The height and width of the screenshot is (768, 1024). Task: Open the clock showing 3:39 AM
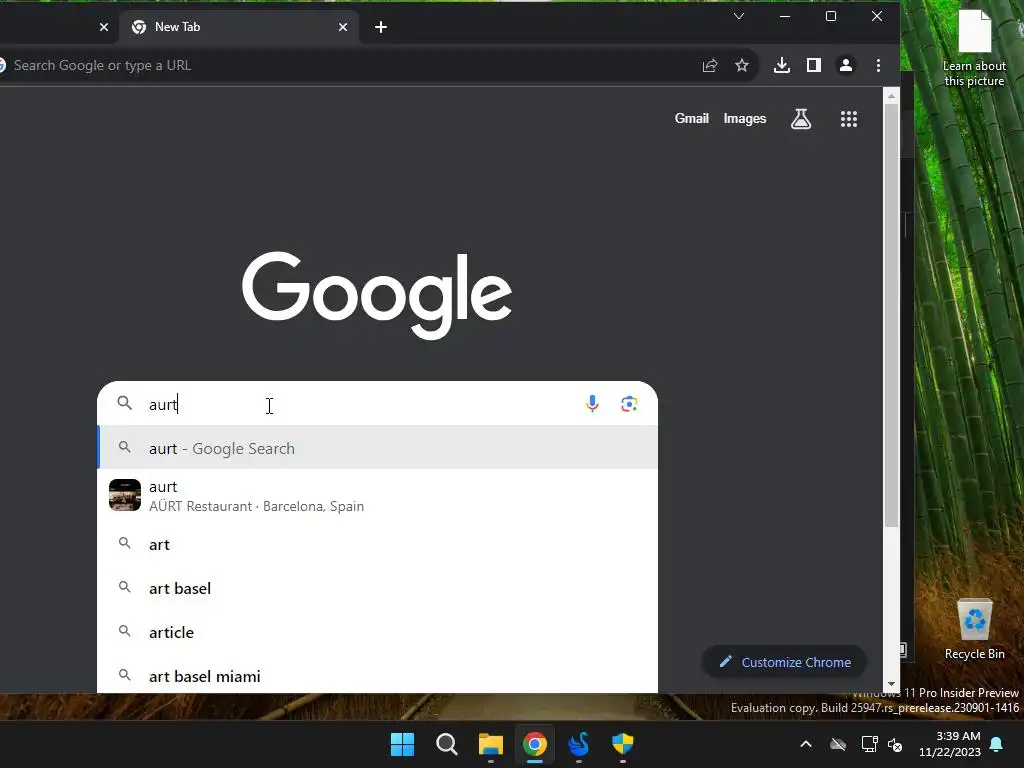(950, 744)
